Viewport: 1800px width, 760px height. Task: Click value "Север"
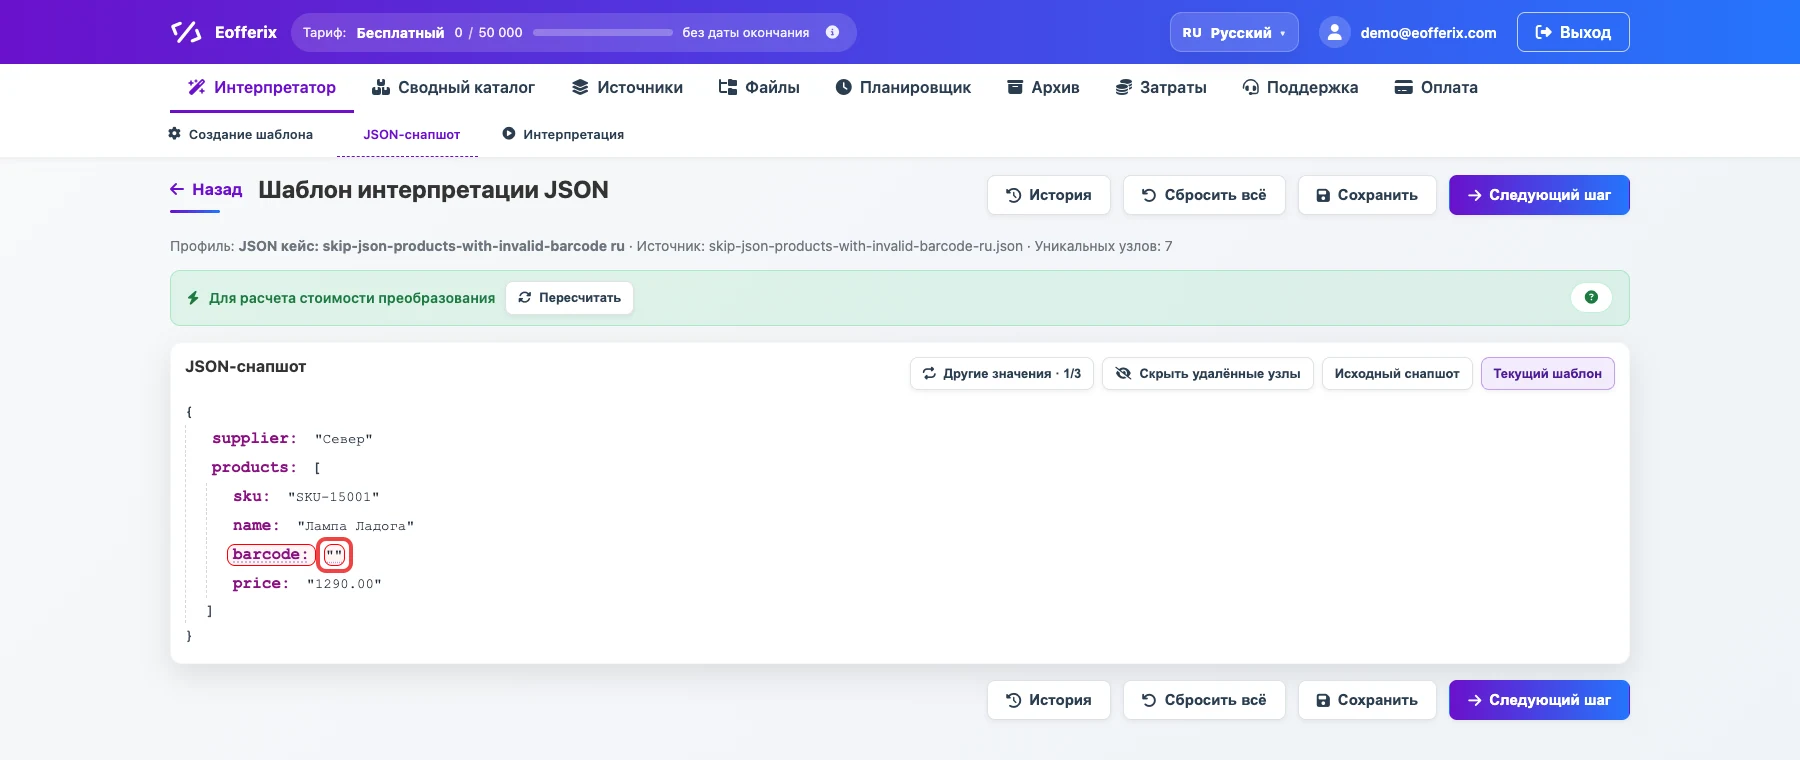(343, 439)
